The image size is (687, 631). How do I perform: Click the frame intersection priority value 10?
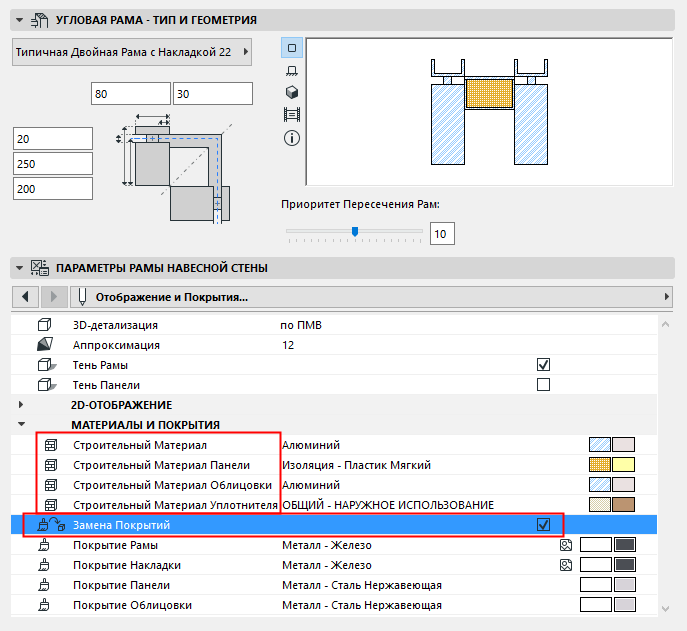[442, 234]
